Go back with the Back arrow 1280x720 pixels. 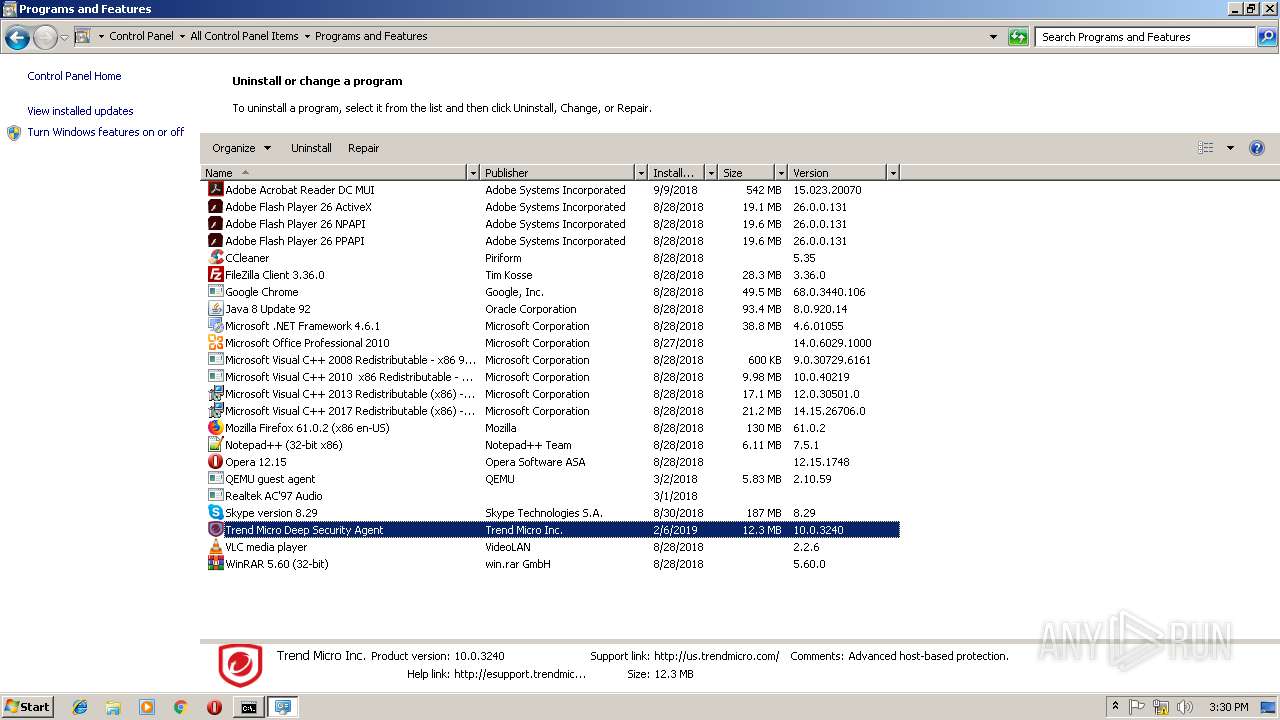point(17,38)
